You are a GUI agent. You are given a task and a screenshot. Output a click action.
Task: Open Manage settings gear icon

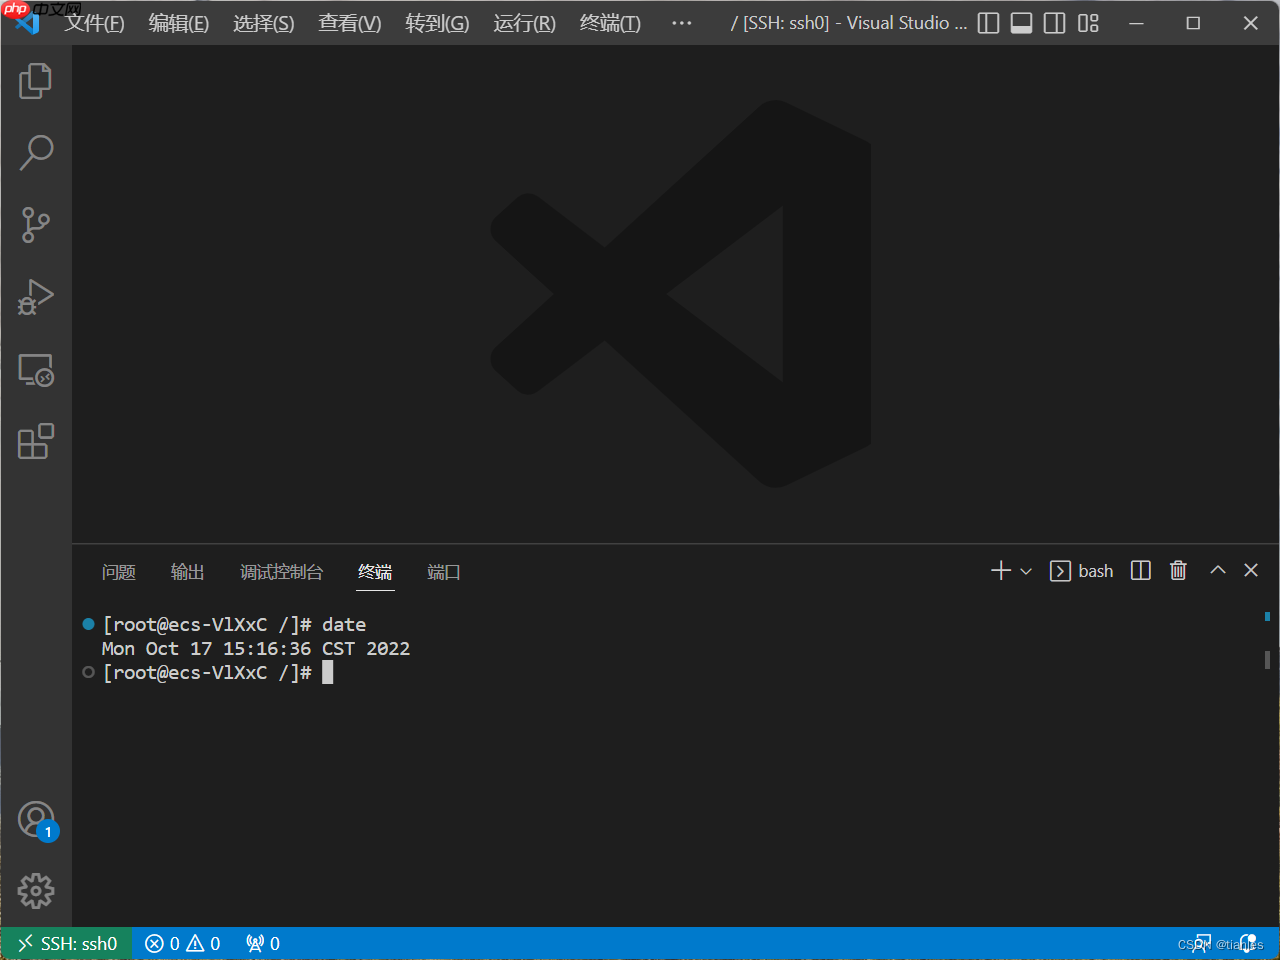point(36,891)
